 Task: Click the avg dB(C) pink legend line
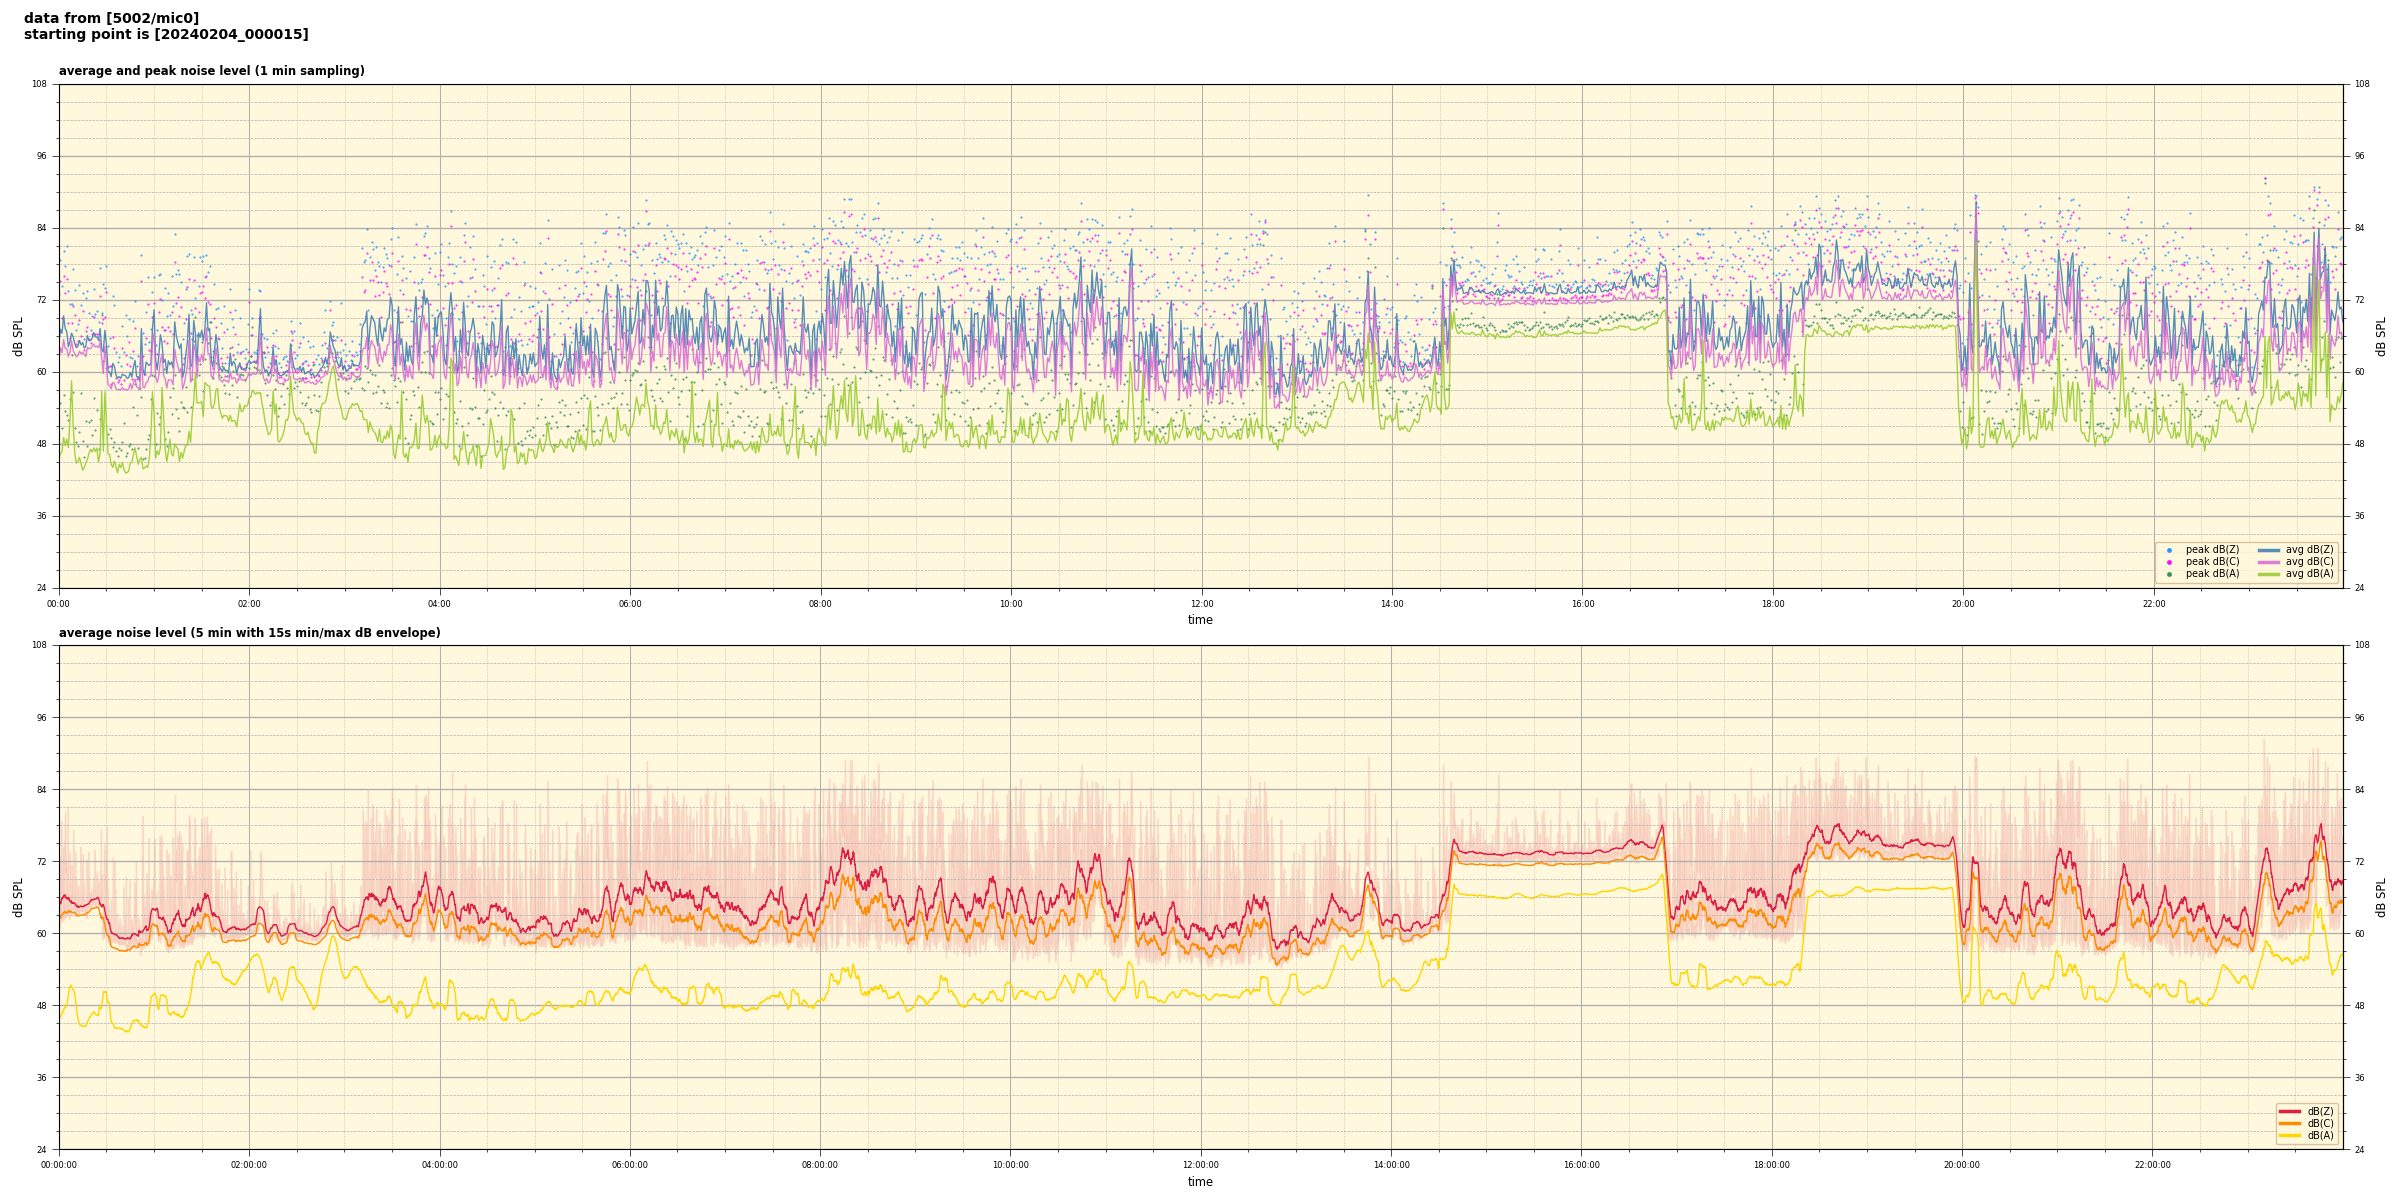2268,562
